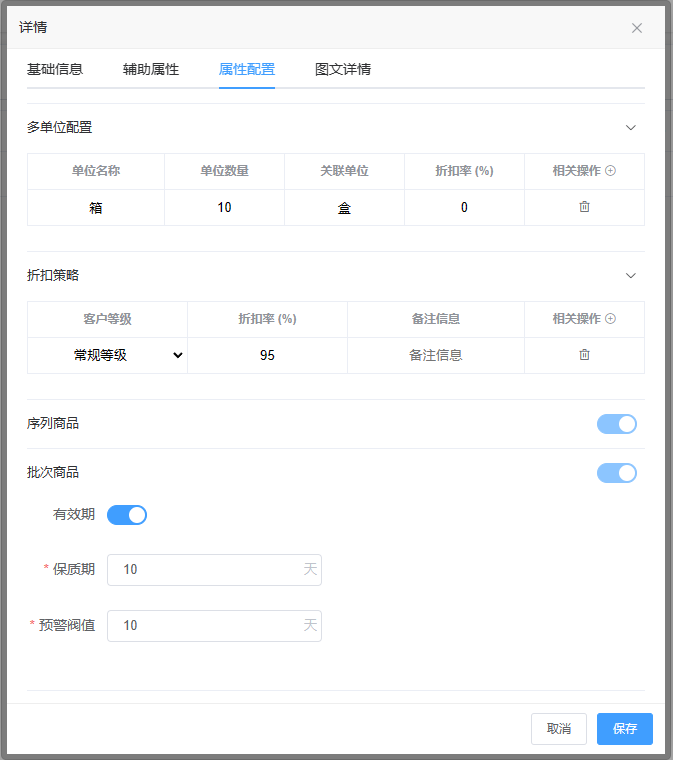Delete the 箱 unit row
Image resolution: width=673 pixels, height=760 pixels.
(x=585, y=207)
